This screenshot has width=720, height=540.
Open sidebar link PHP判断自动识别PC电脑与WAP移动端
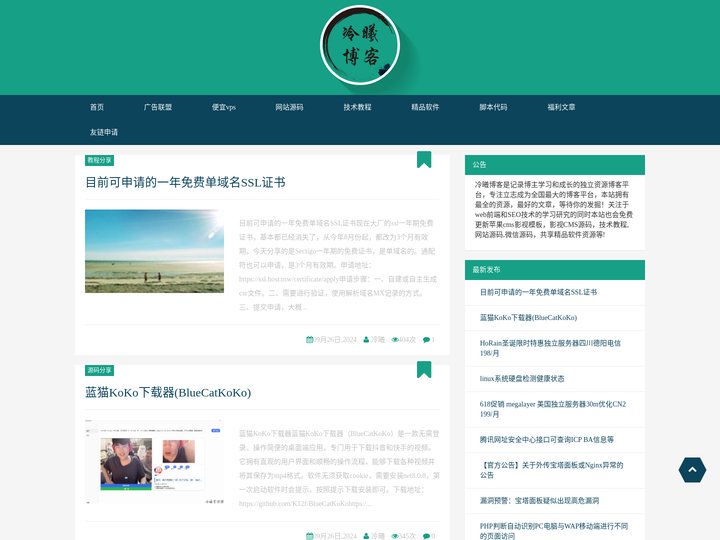(x=554, y=531)
